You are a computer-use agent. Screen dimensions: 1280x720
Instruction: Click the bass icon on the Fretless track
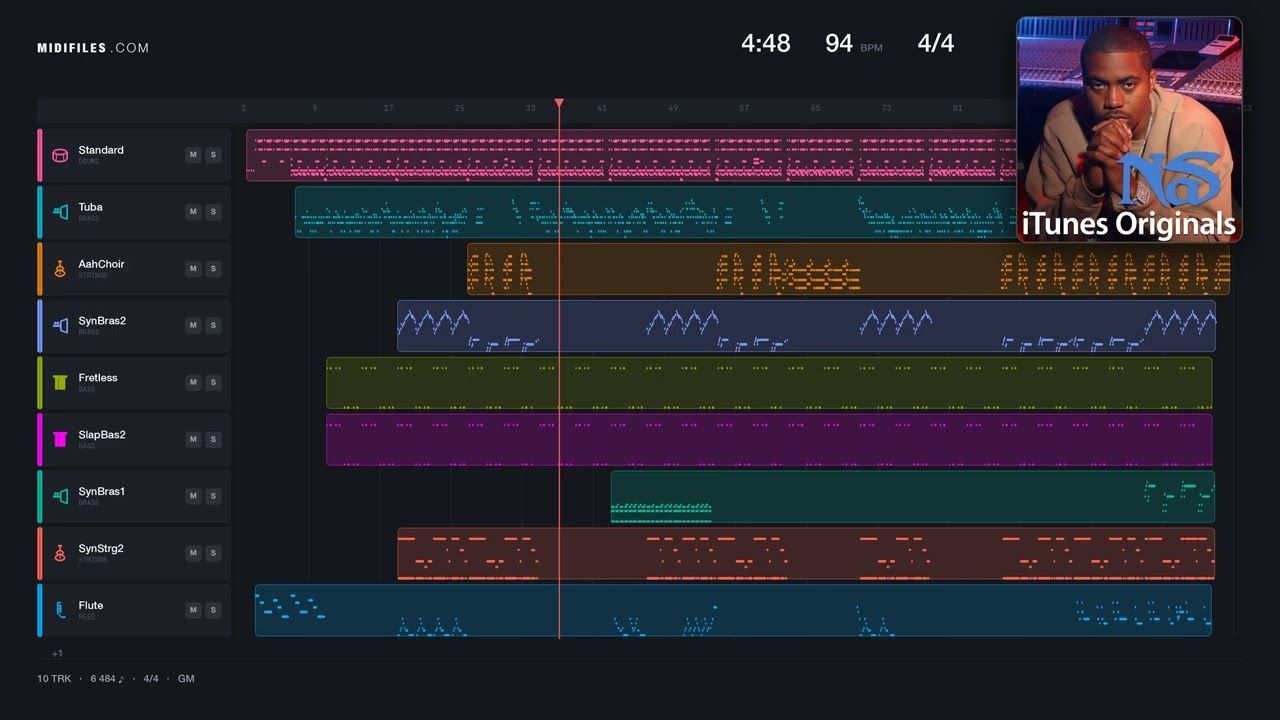coord(60,383)
